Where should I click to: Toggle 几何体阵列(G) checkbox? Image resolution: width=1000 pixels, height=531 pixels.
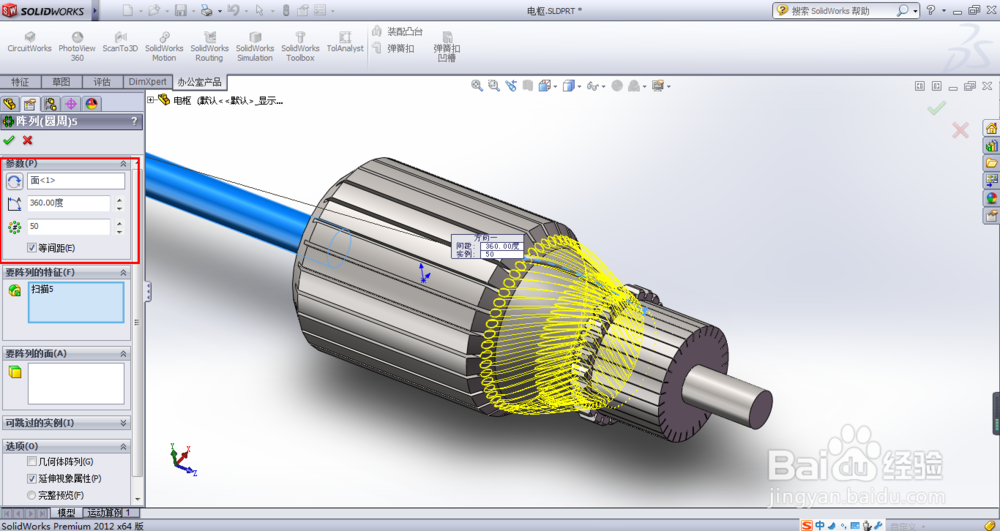(32, 462)
